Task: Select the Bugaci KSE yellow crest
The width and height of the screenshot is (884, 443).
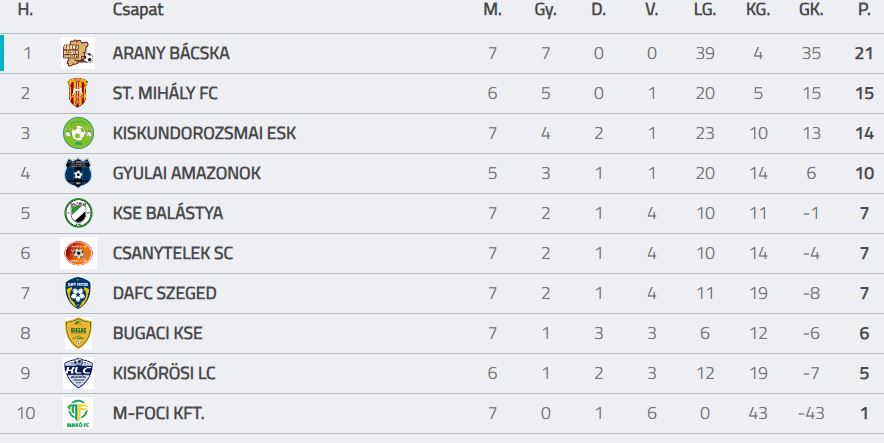Action: 78,333
